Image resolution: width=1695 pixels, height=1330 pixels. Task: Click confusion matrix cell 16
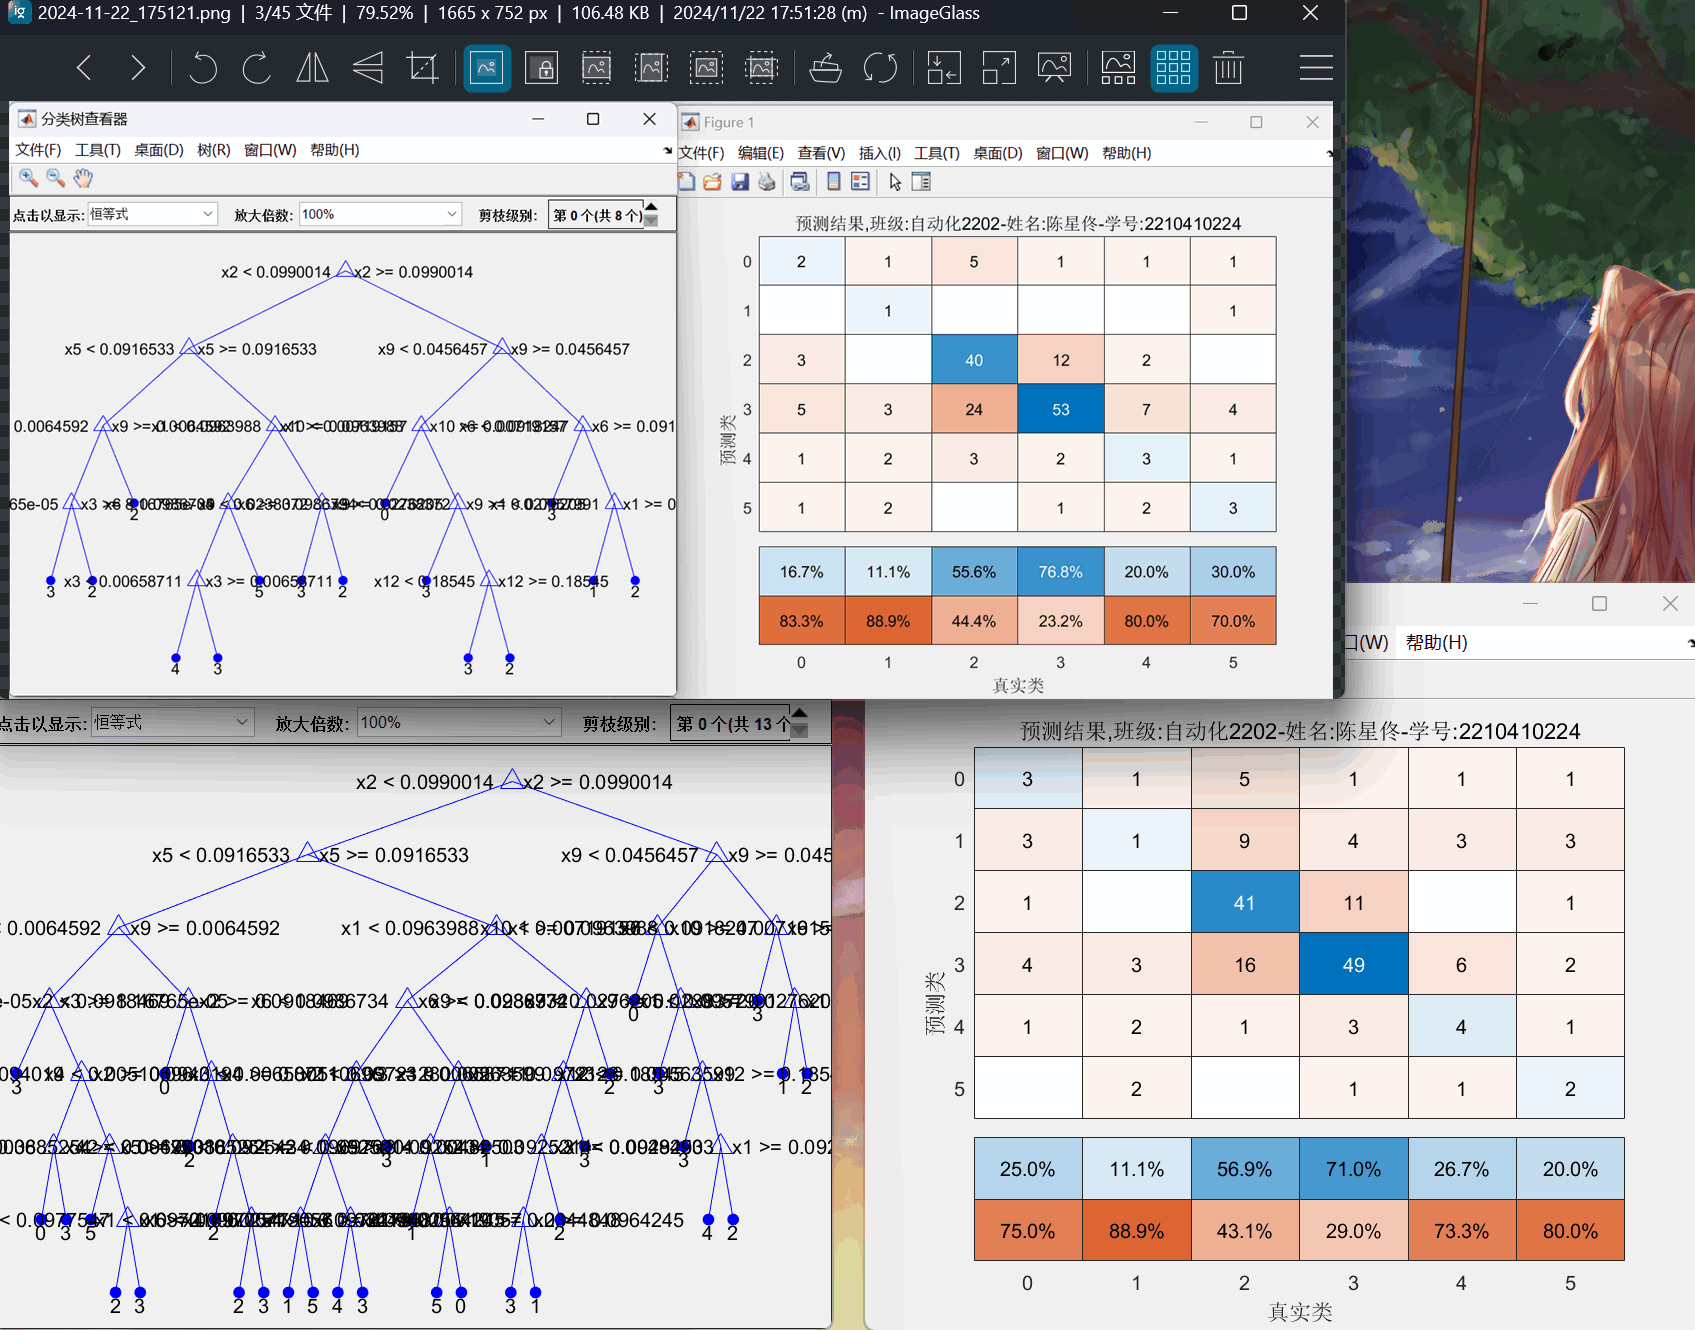point(1245,965)
